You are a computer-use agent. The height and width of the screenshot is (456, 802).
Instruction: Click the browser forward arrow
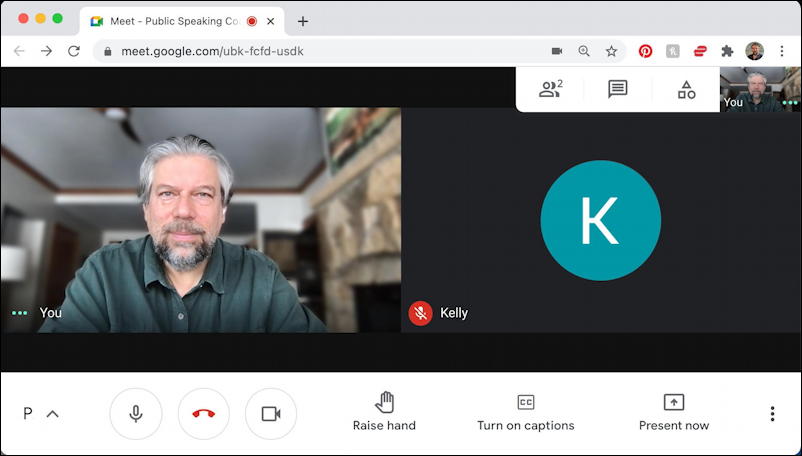click(x=47, y=51)
